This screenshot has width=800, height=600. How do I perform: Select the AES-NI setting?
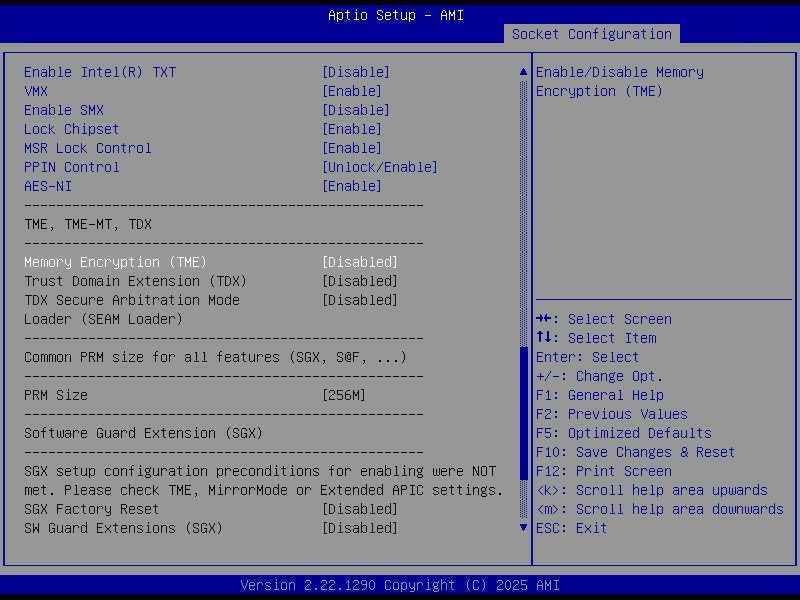pos(48,186)
